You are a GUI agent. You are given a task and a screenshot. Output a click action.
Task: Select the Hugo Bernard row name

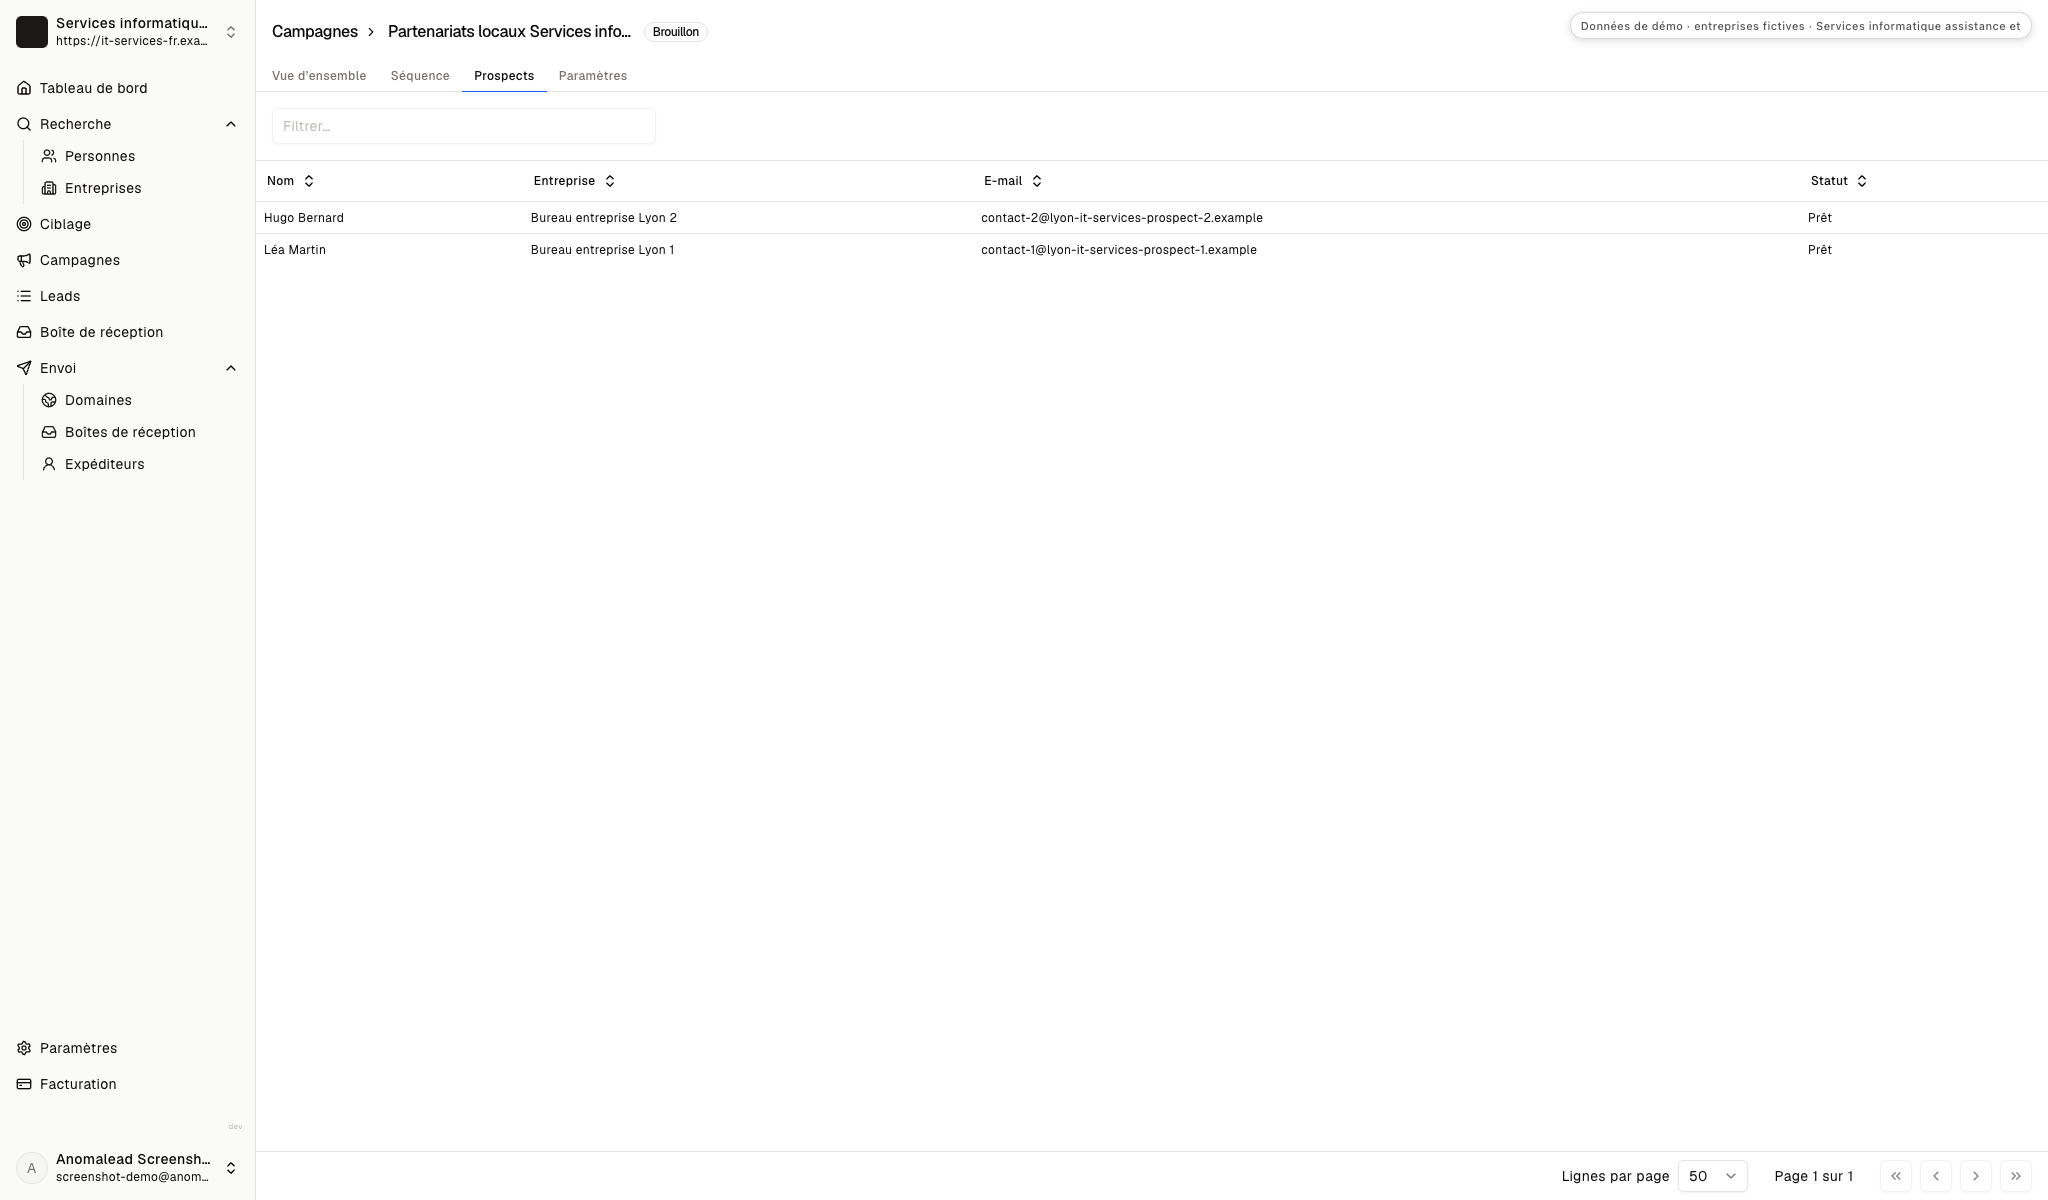(304, 218)
